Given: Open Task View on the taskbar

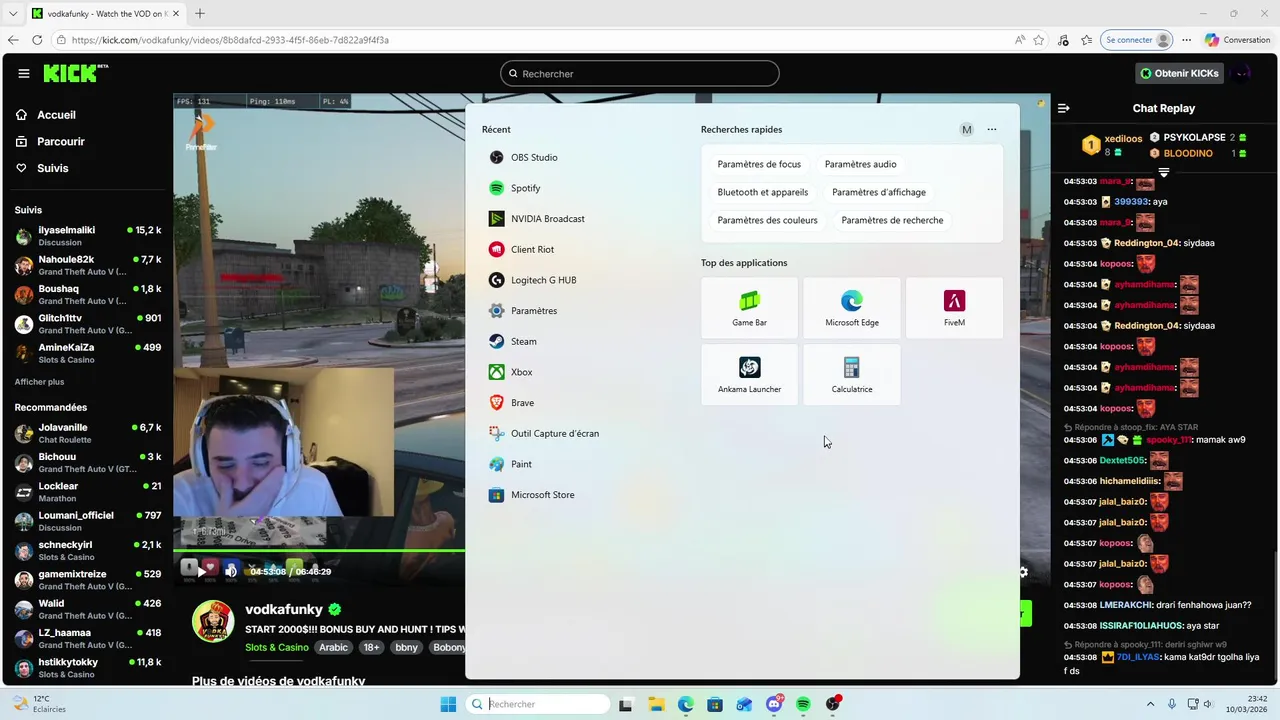Looking at the screenshot, I should [x=626, y=704].
